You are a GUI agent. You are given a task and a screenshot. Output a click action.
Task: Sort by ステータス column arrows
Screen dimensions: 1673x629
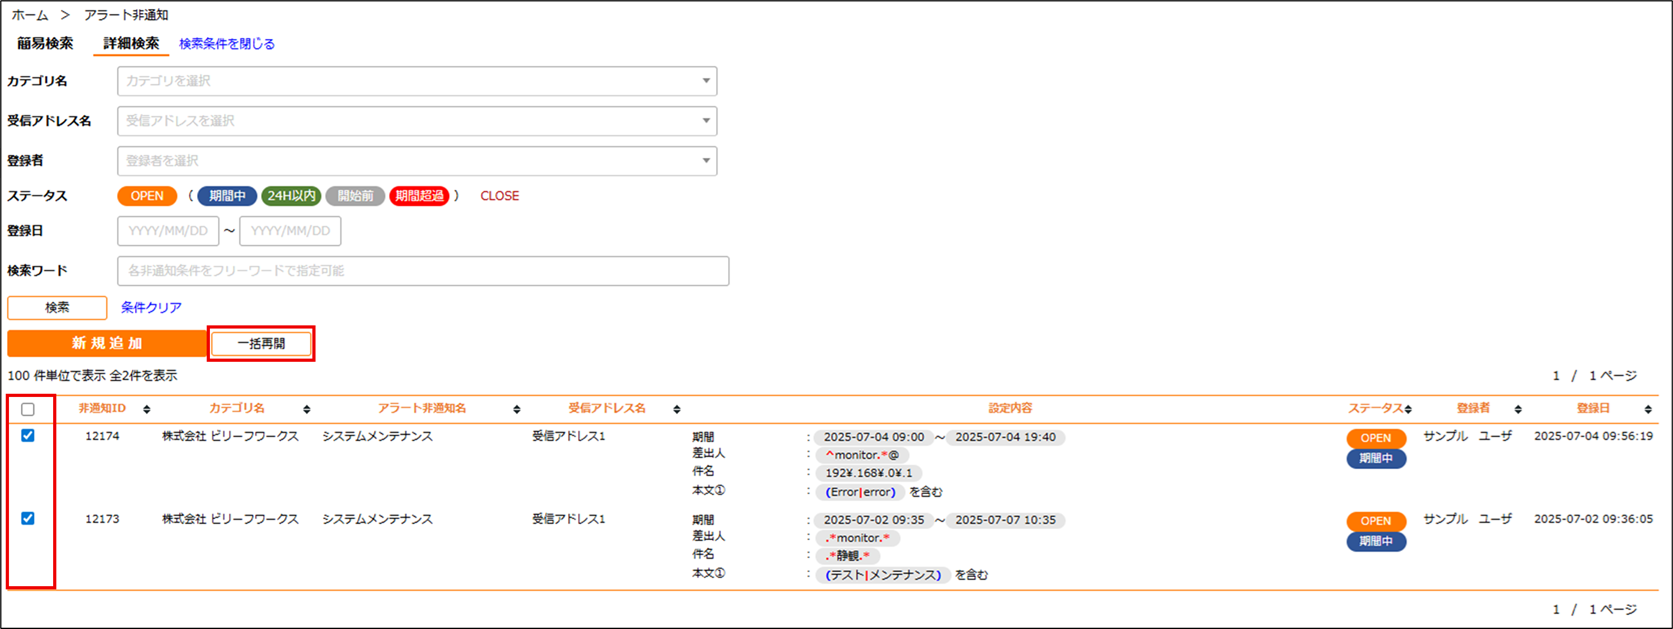click(1408, 409)
